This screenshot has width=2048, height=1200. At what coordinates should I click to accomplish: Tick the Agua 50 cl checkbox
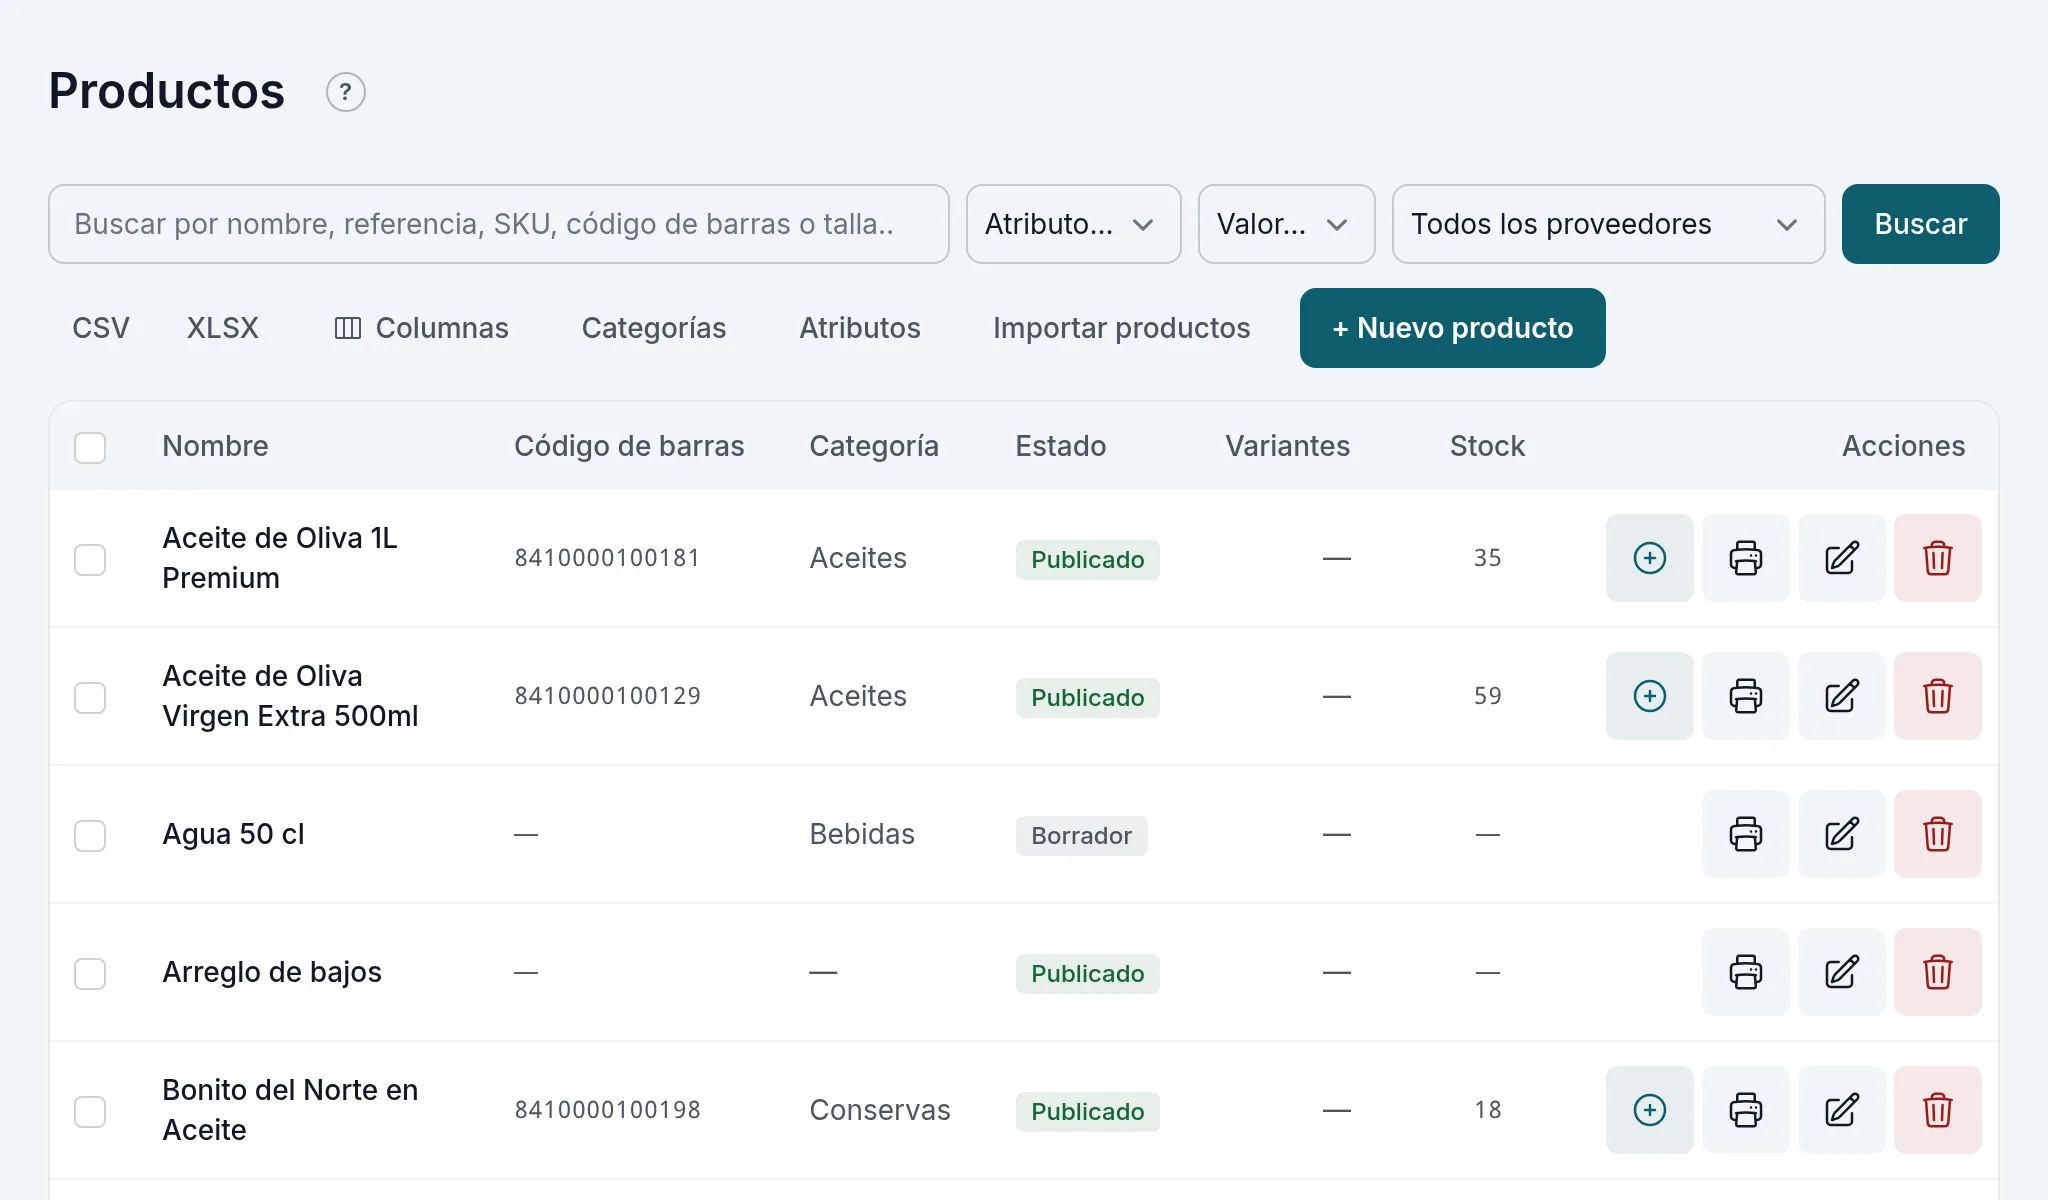click(x=90, y=835)
